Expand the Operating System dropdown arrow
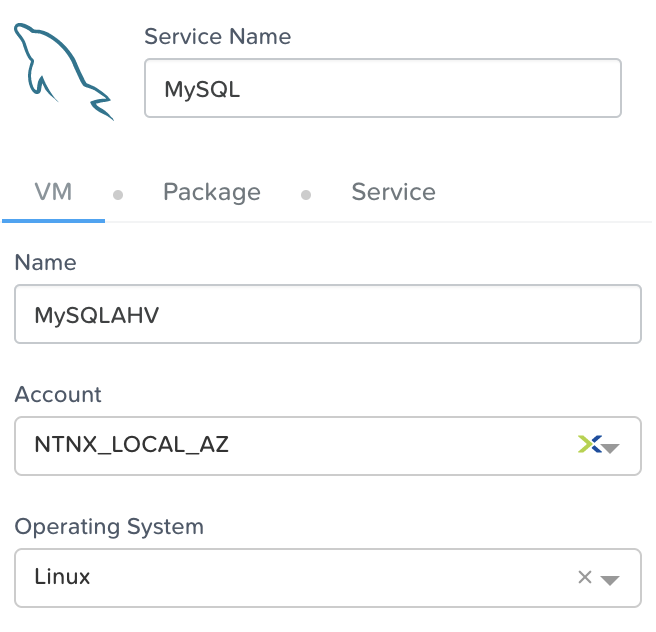 coord(611,578)
